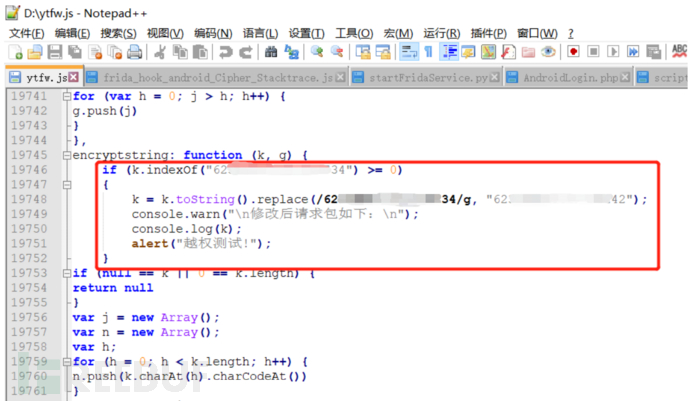The image size is (690, 401).
Task: Play back the recorded macro
Action: 613,52
